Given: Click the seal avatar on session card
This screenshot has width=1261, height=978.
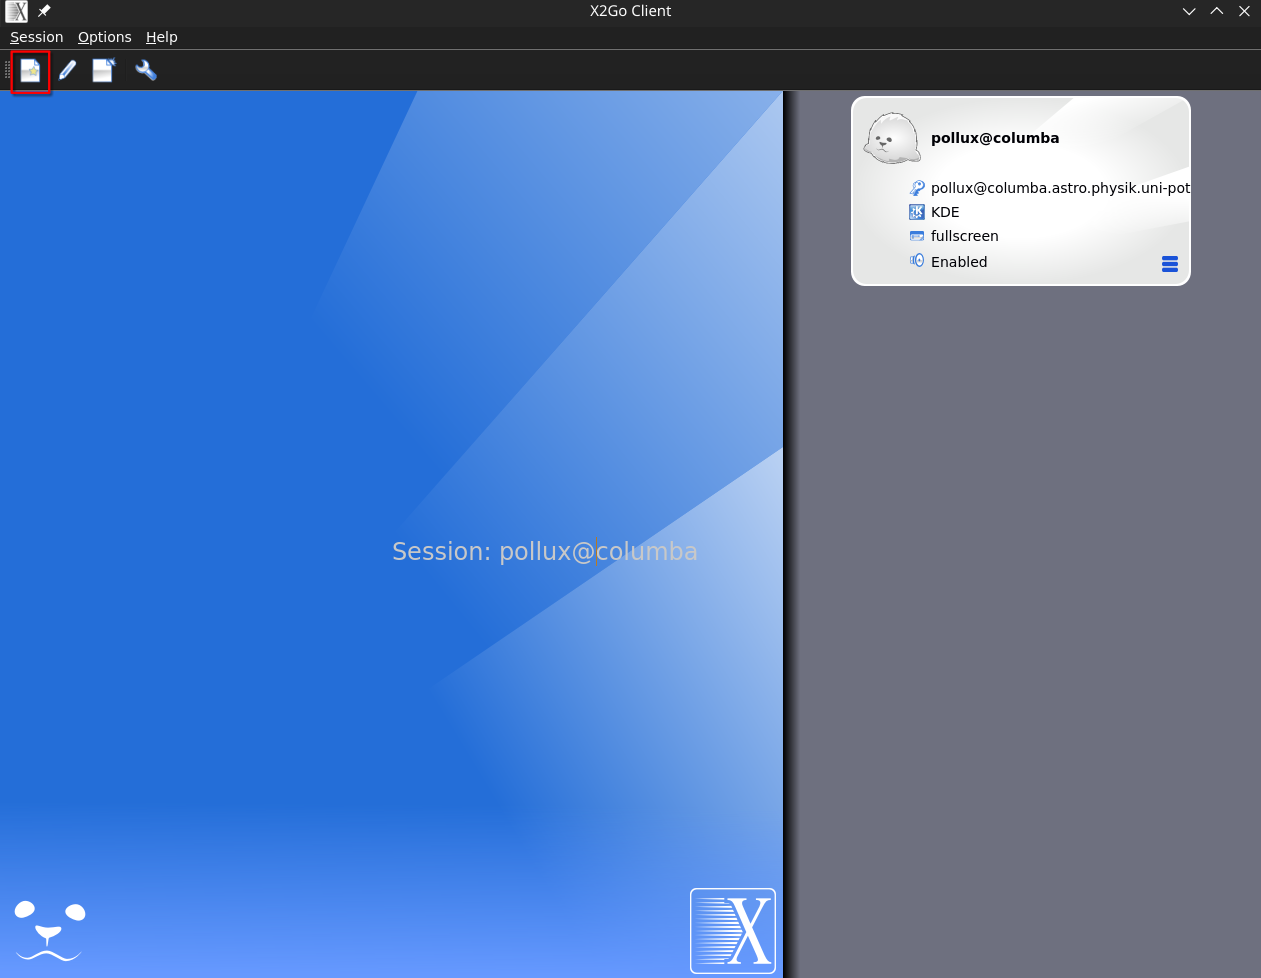Looking at the screenshot, I should pos(891,139).
